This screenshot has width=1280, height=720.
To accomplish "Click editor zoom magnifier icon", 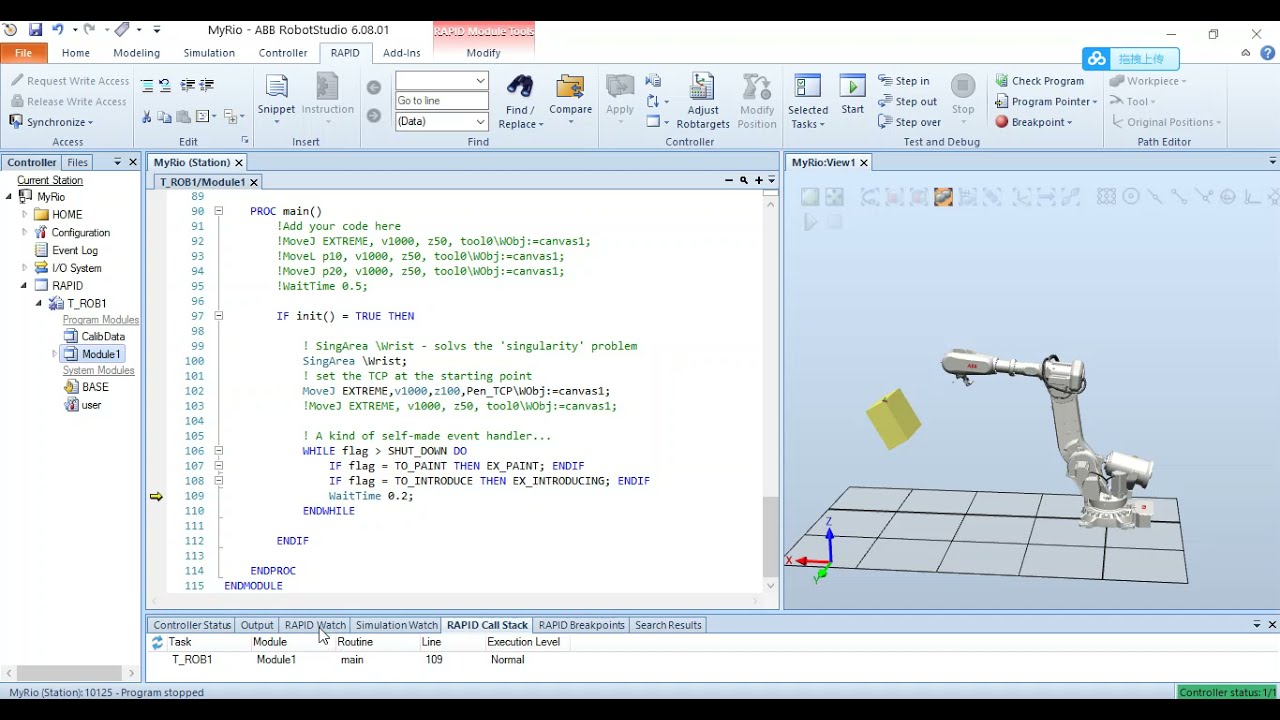I will [x=744, y=181].
